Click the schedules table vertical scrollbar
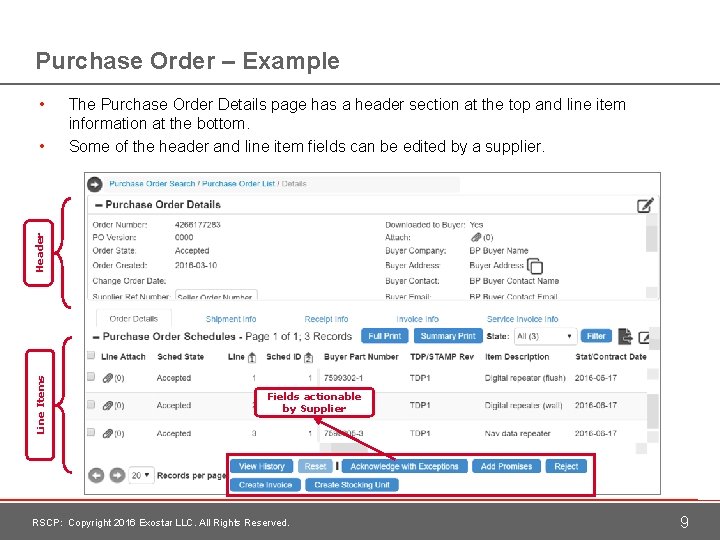This screenshot has height=540, width=720. tap(652, 411)
